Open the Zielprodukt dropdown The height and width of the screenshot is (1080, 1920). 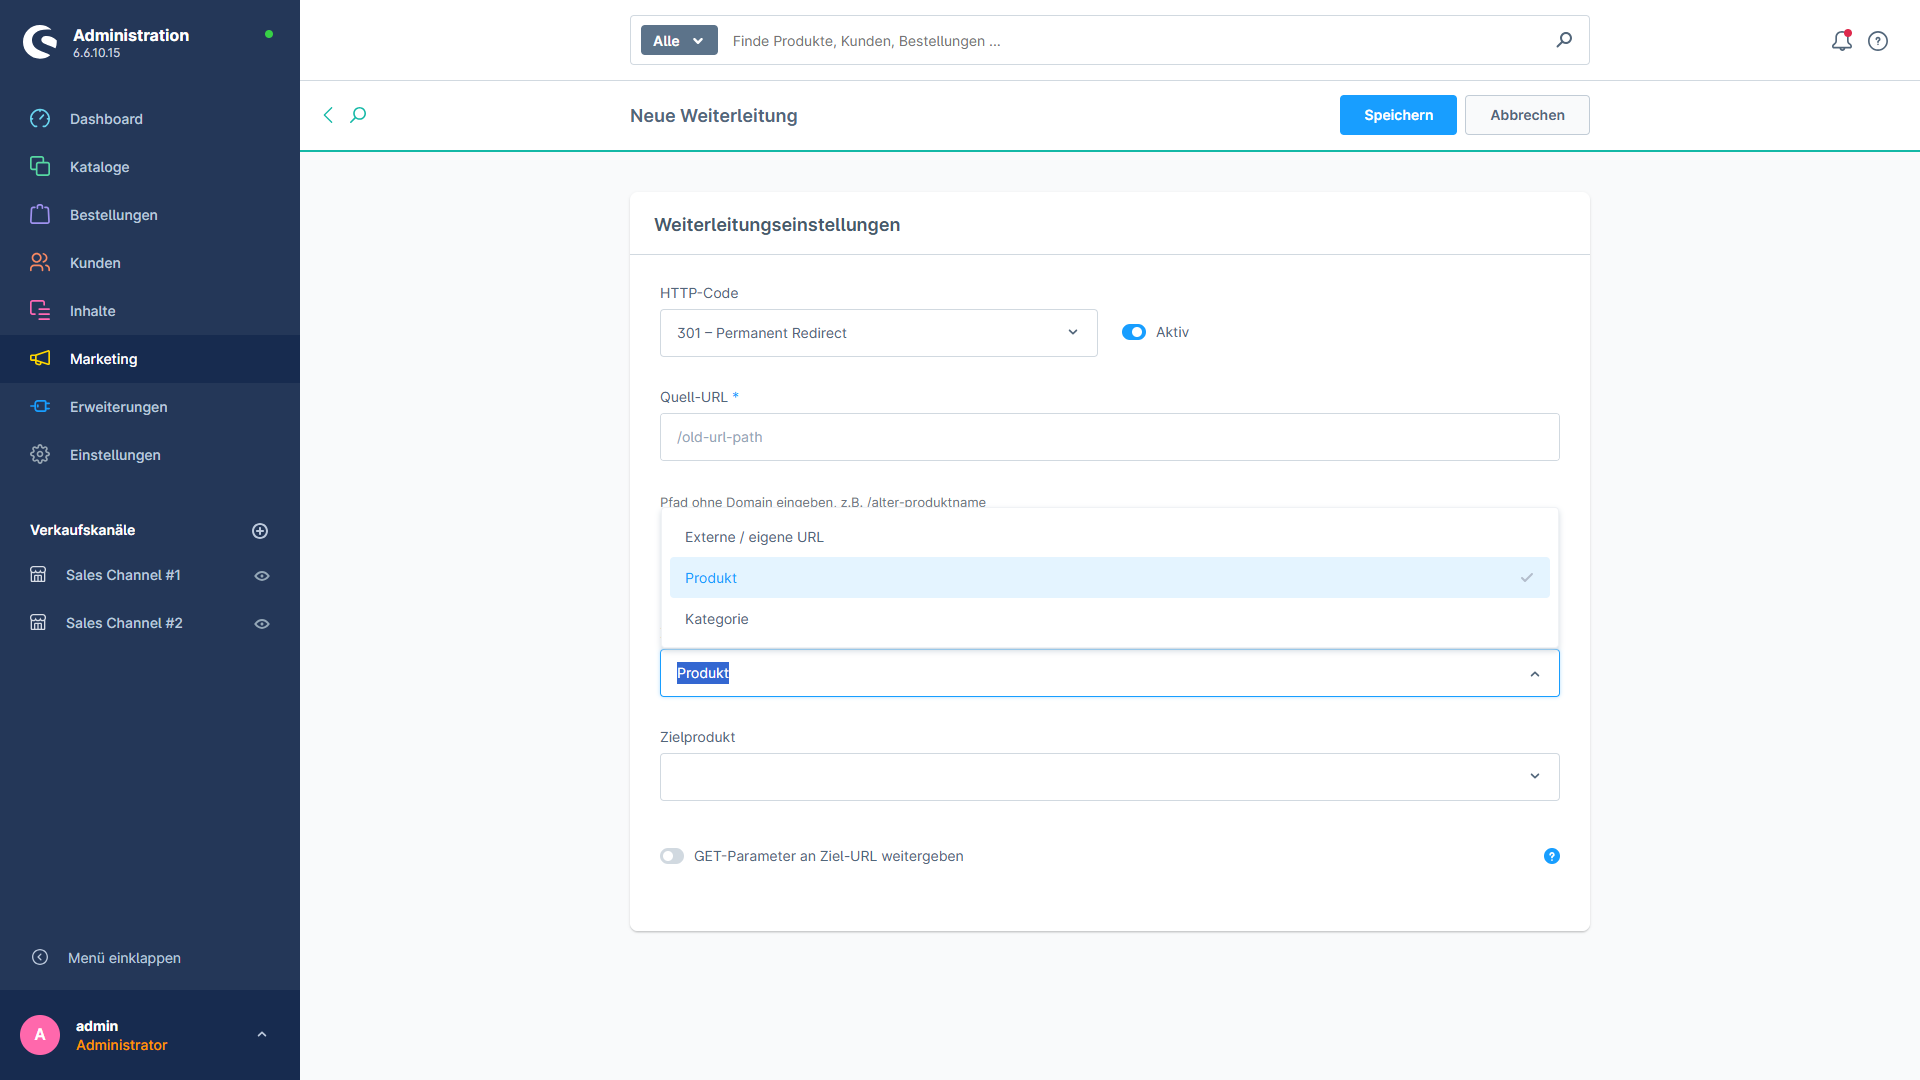point(1109,776)
